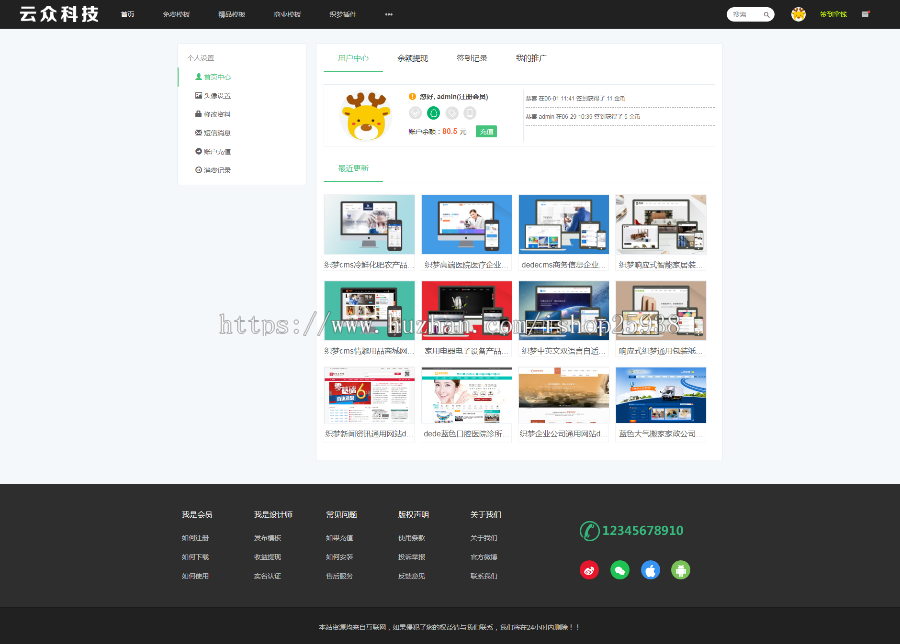Screen dimensions: 900x644
Task: Select the 最近更新 tab
Action: point(353,168)
